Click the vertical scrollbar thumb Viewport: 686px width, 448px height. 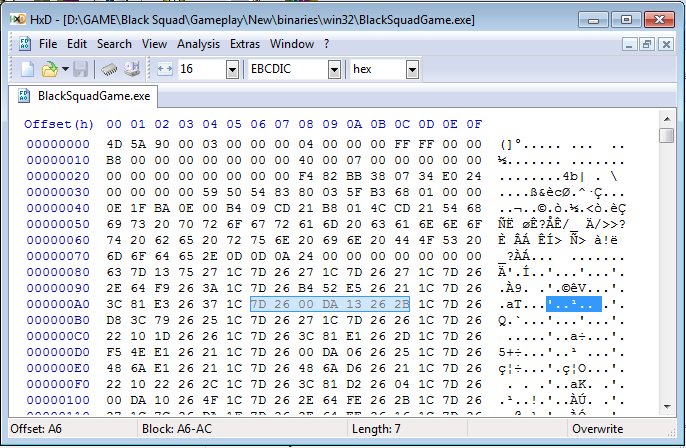(667, 135)
